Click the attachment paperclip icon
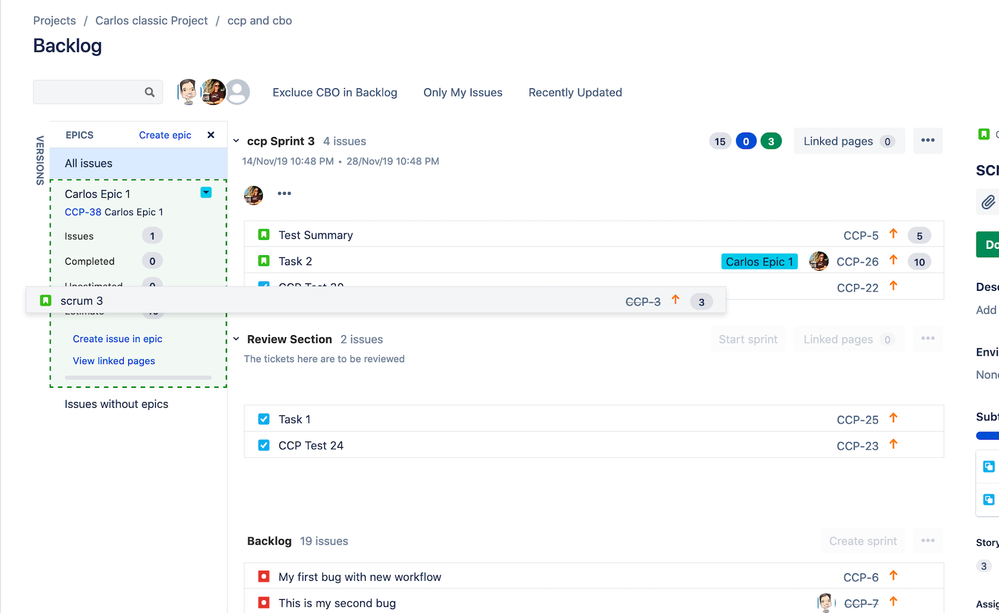The height and width of the screenshot is (613, 999). coord(988,202)
